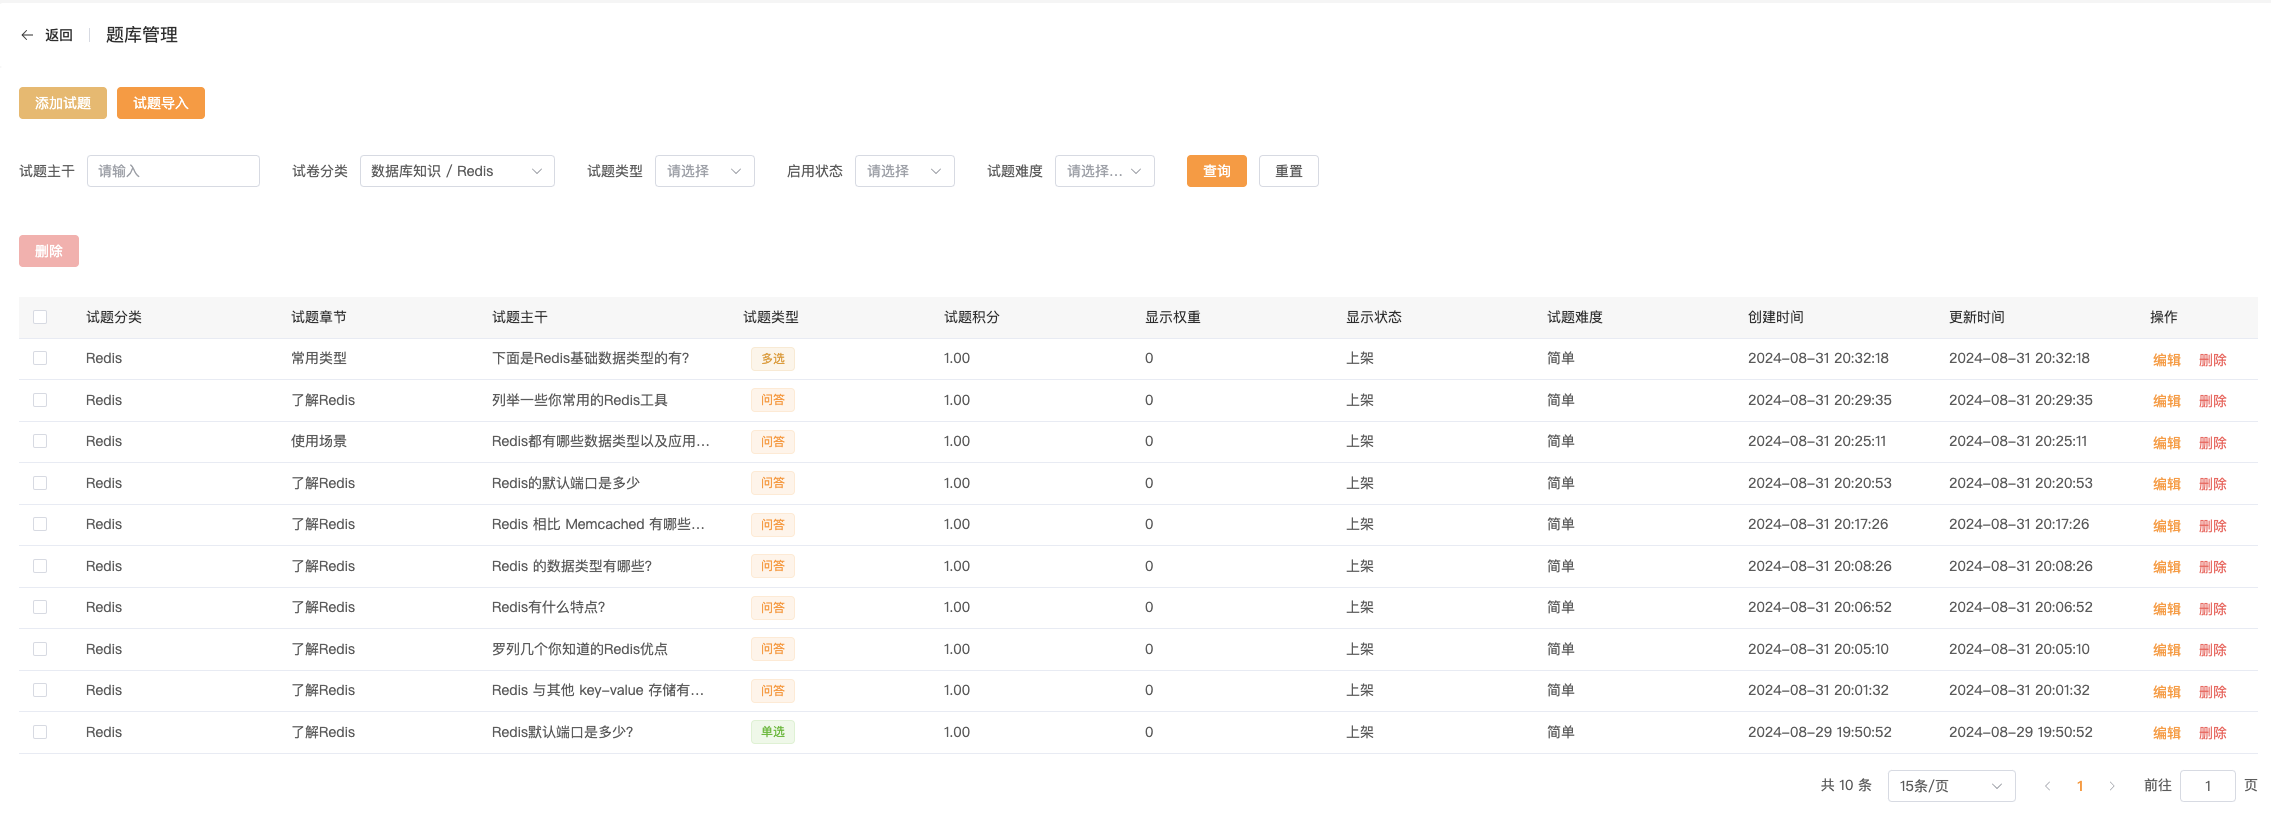Edit the Redis的默认端口是多少 question
Image resolution: width=2271 pixels, height=816 pixels.
coord(2167,484)
